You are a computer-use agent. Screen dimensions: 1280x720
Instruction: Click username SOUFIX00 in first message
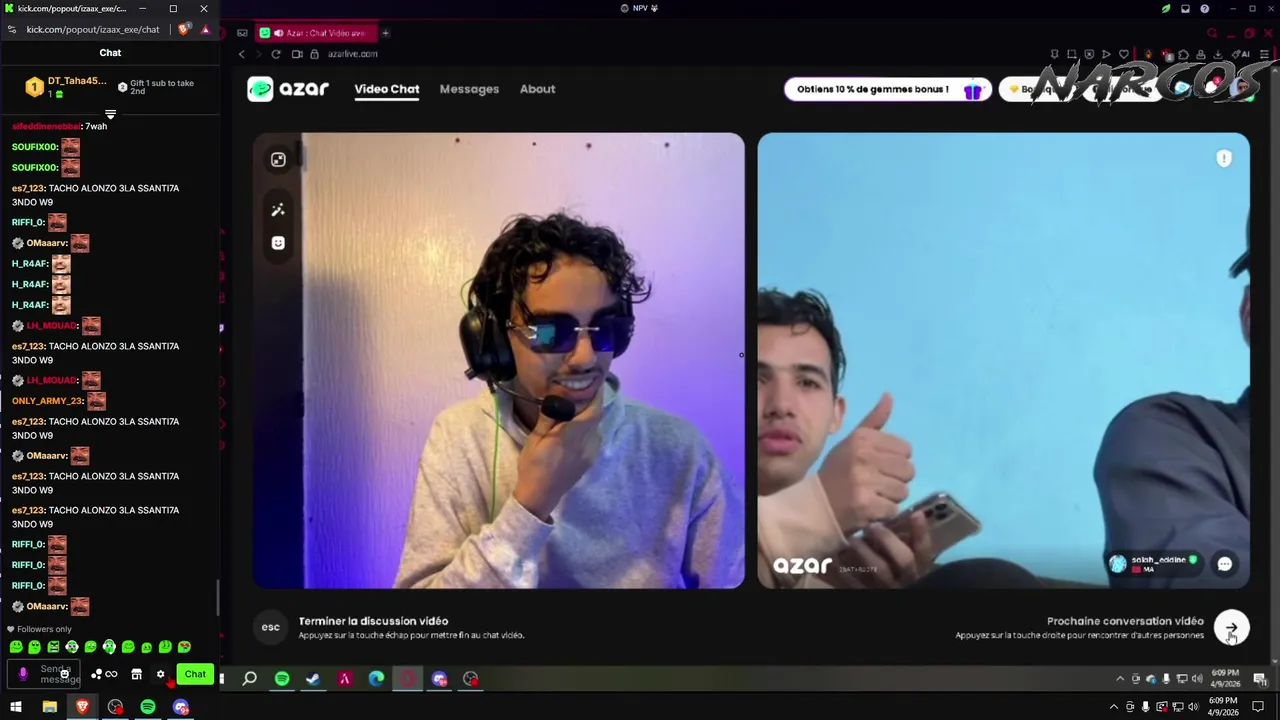tap(35, 147)
